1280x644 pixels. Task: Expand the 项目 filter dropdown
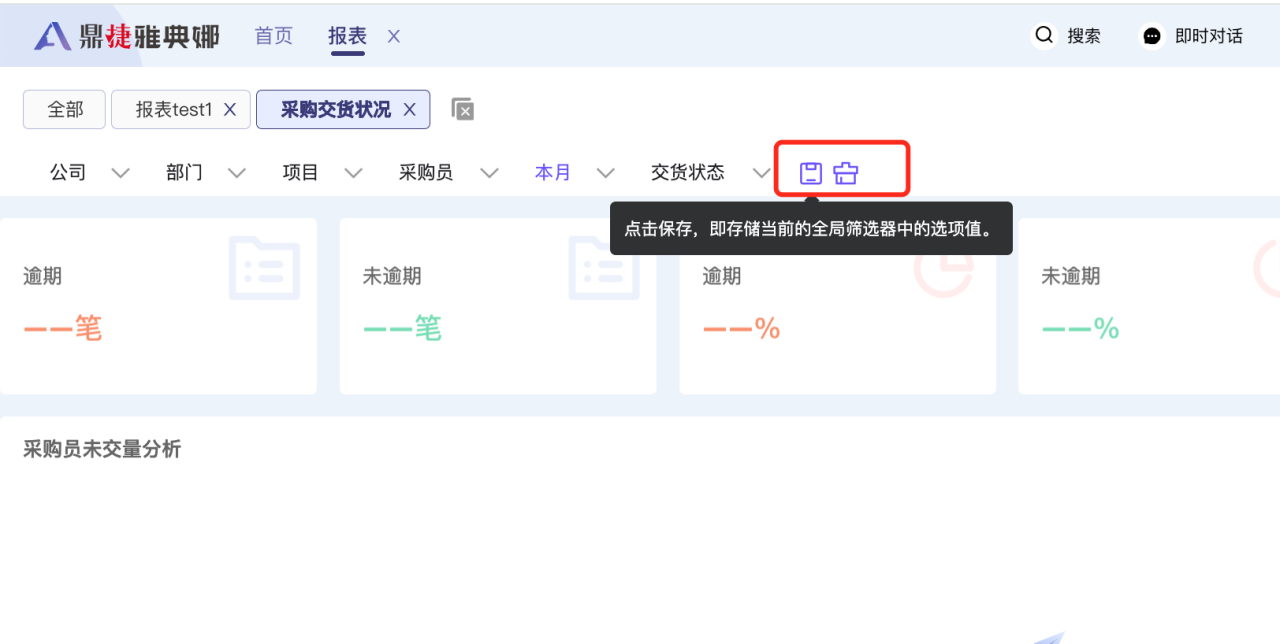(353, 173)
